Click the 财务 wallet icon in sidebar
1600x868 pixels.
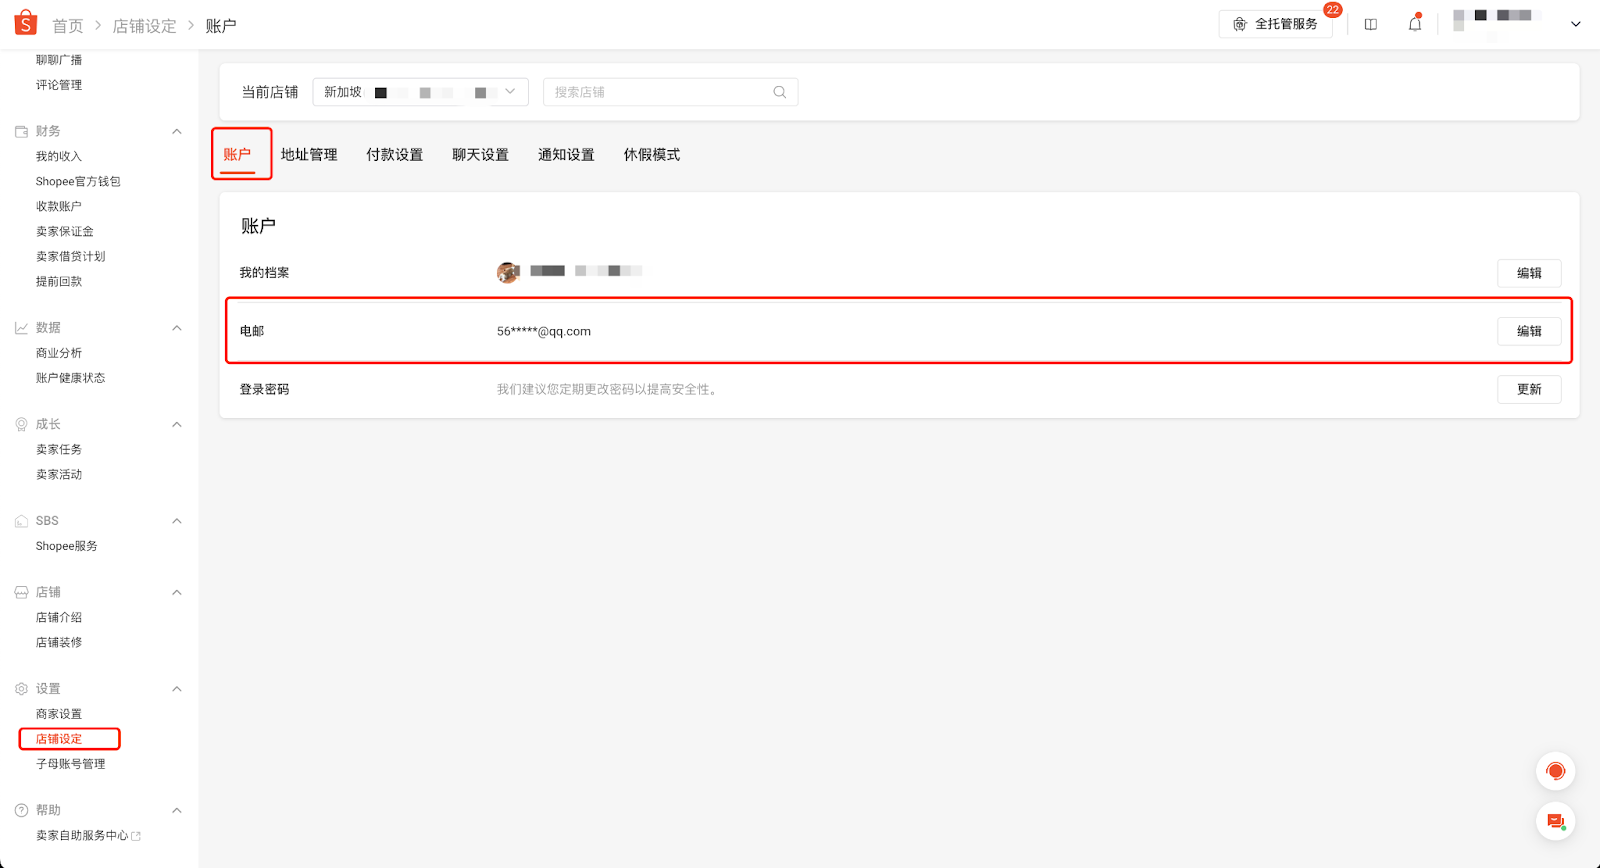click(21, 131)
